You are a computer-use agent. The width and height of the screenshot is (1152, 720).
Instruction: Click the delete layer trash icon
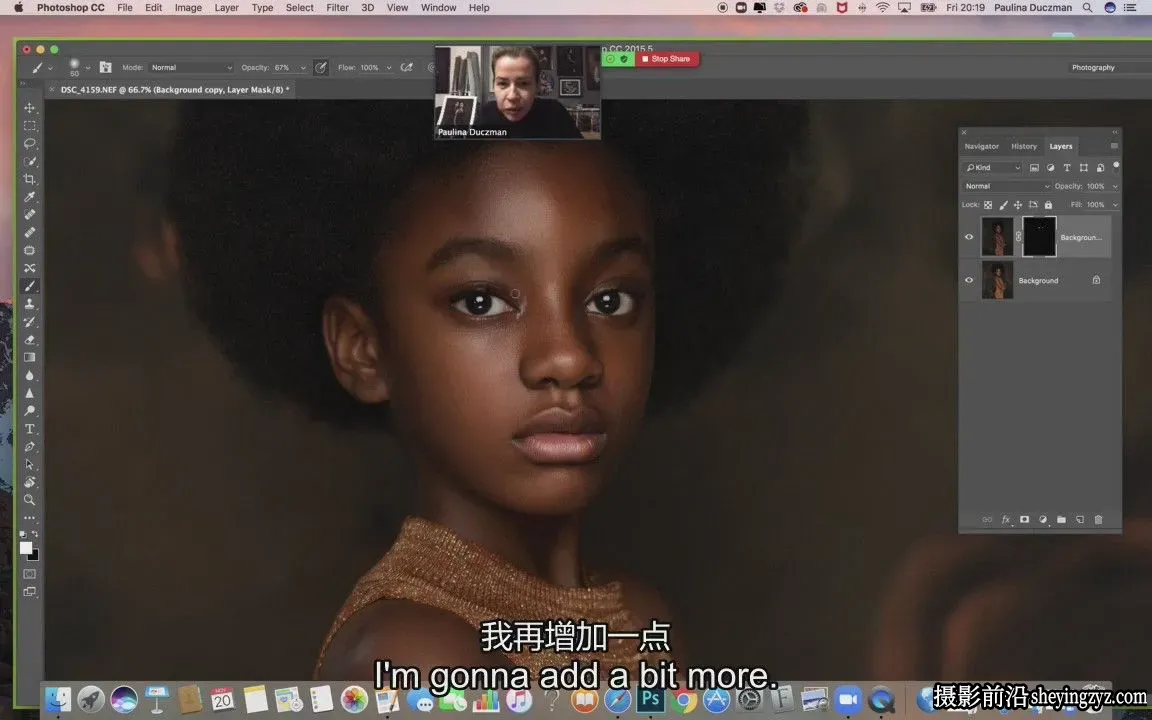pos(1098,519)
